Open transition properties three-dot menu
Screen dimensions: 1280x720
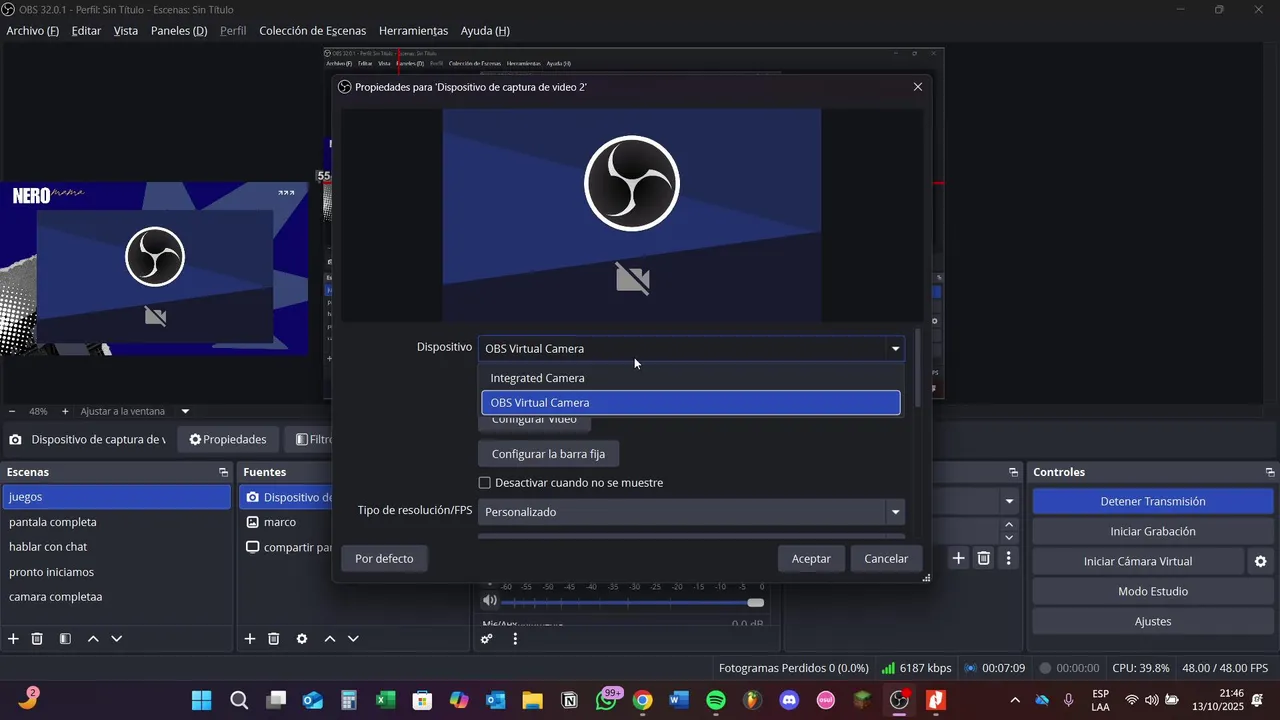1009,558
